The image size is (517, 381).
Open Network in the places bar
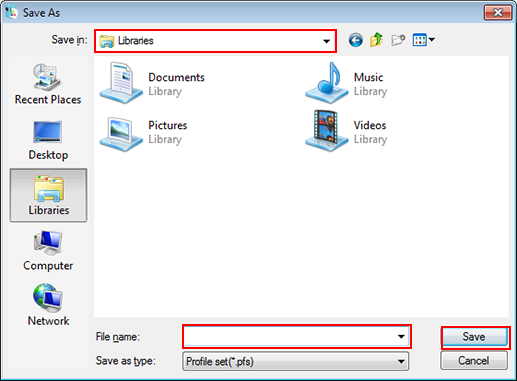tap(48, 305)
